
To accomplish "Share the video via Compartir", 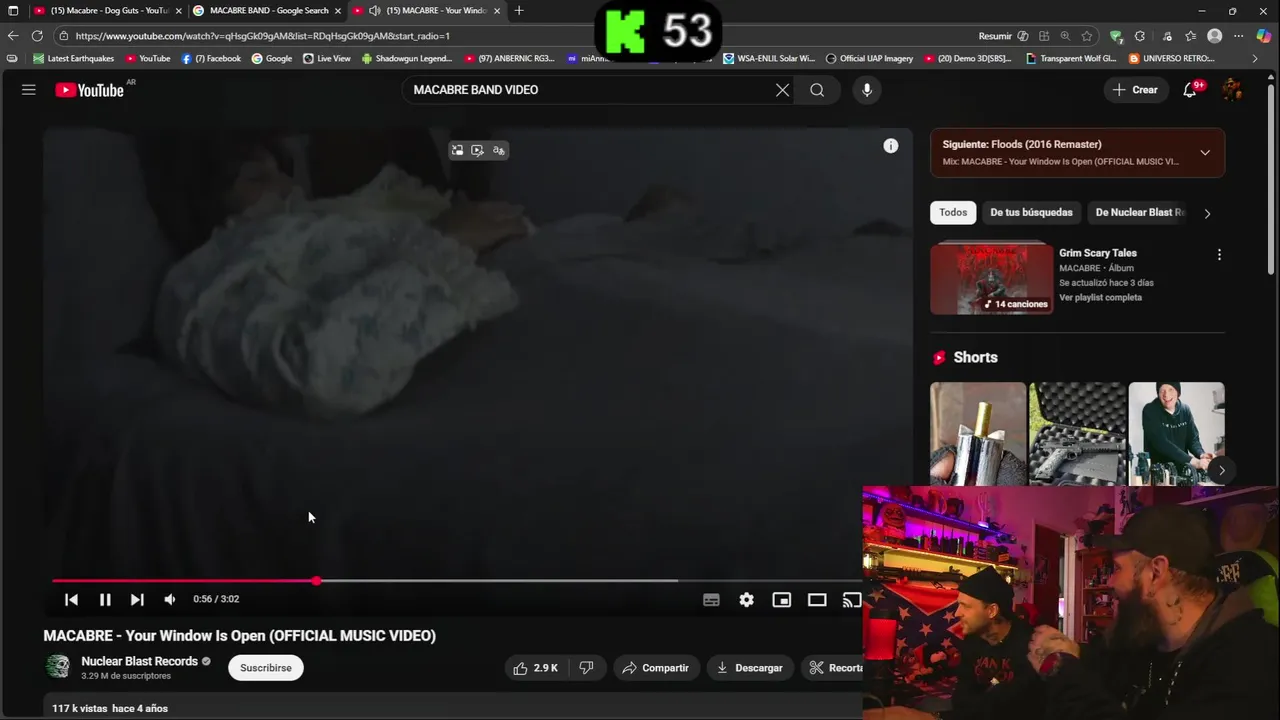I will point(657,668).
